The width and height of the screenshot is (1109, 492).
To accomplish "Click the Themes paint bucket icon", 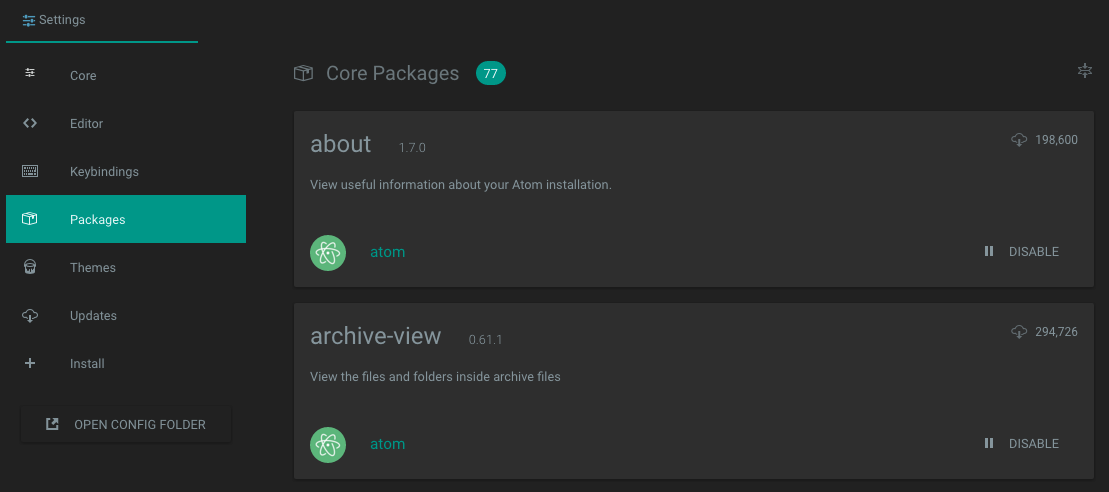I will click(x=30, y=266).
